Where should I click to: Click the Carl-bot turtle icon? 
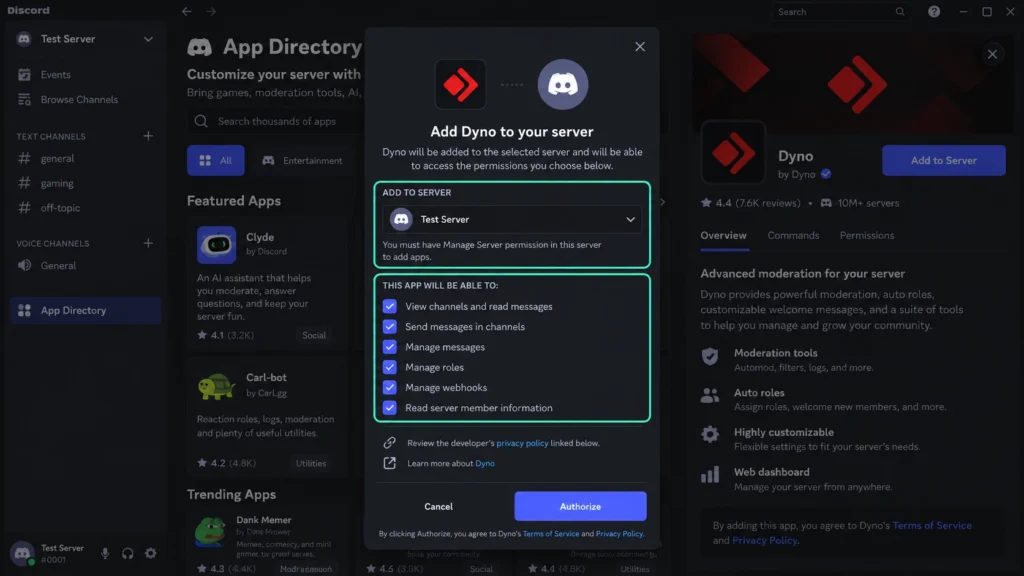pyautogui.click(x=216, y=385)
